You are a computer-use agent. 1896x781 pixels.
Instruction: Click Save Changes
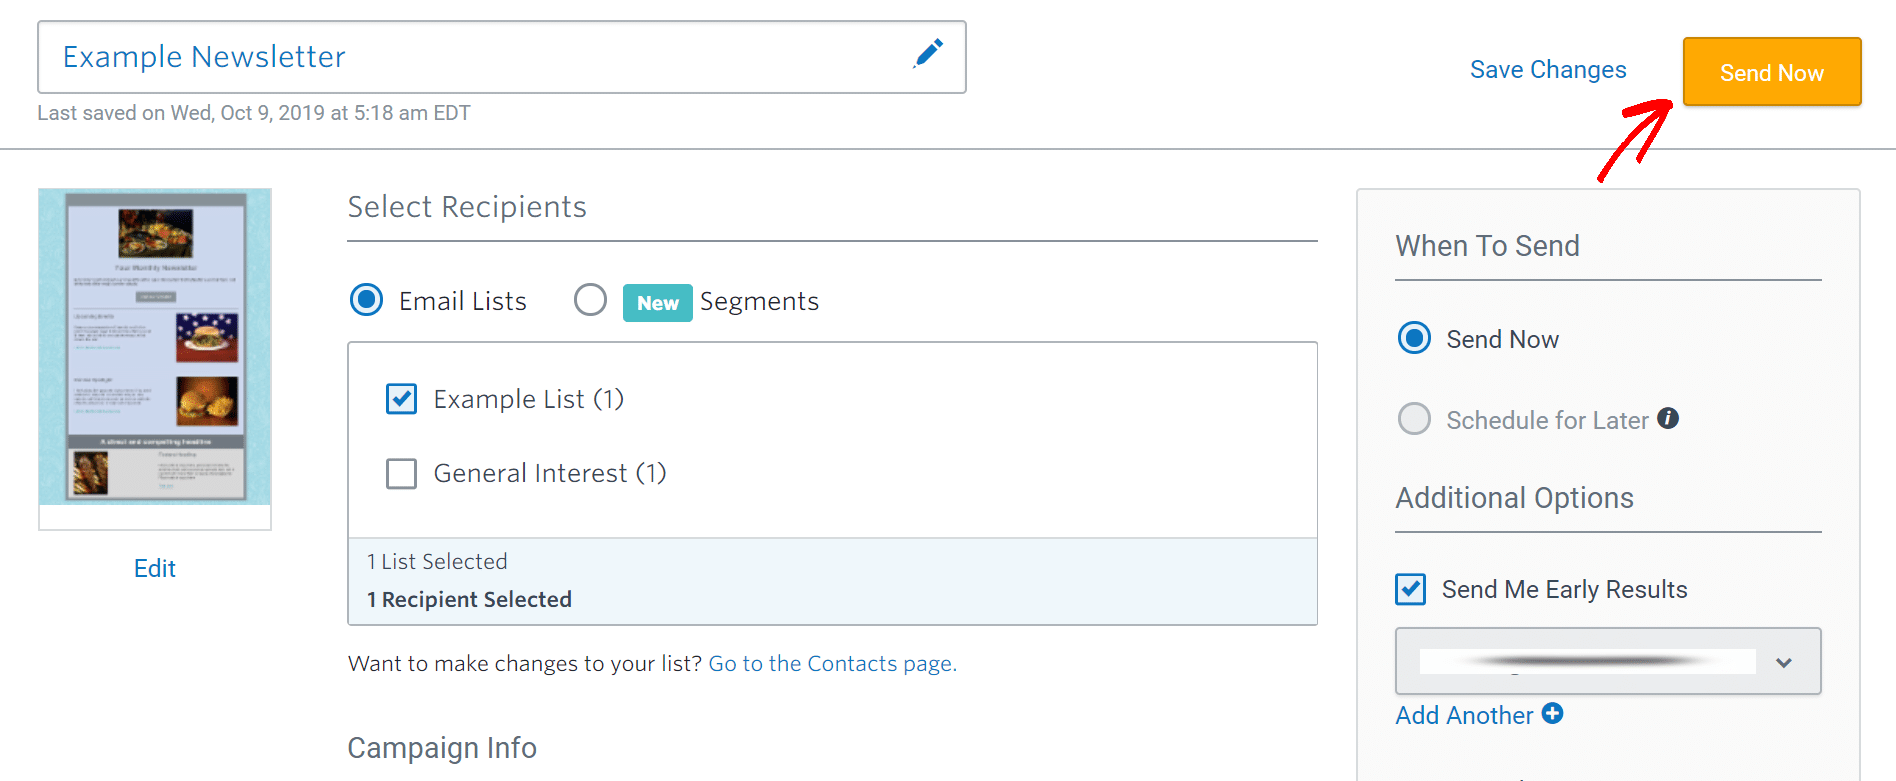tap(1548, 70)
